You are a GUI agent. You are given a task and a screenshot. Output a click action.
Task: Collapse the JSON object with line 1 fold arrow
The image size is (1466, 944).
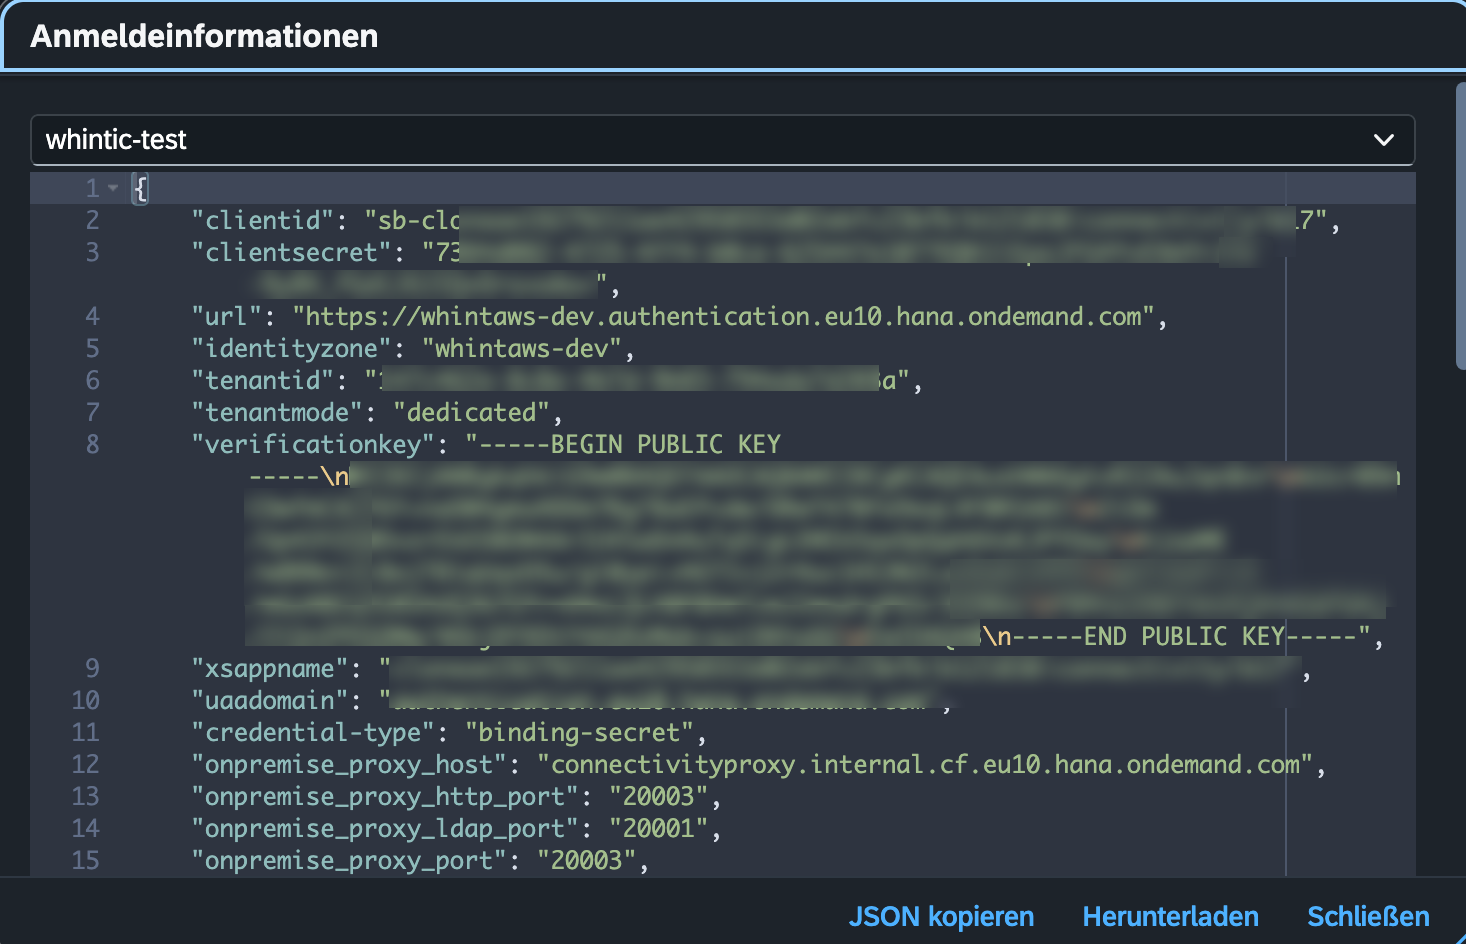(113, 188)
